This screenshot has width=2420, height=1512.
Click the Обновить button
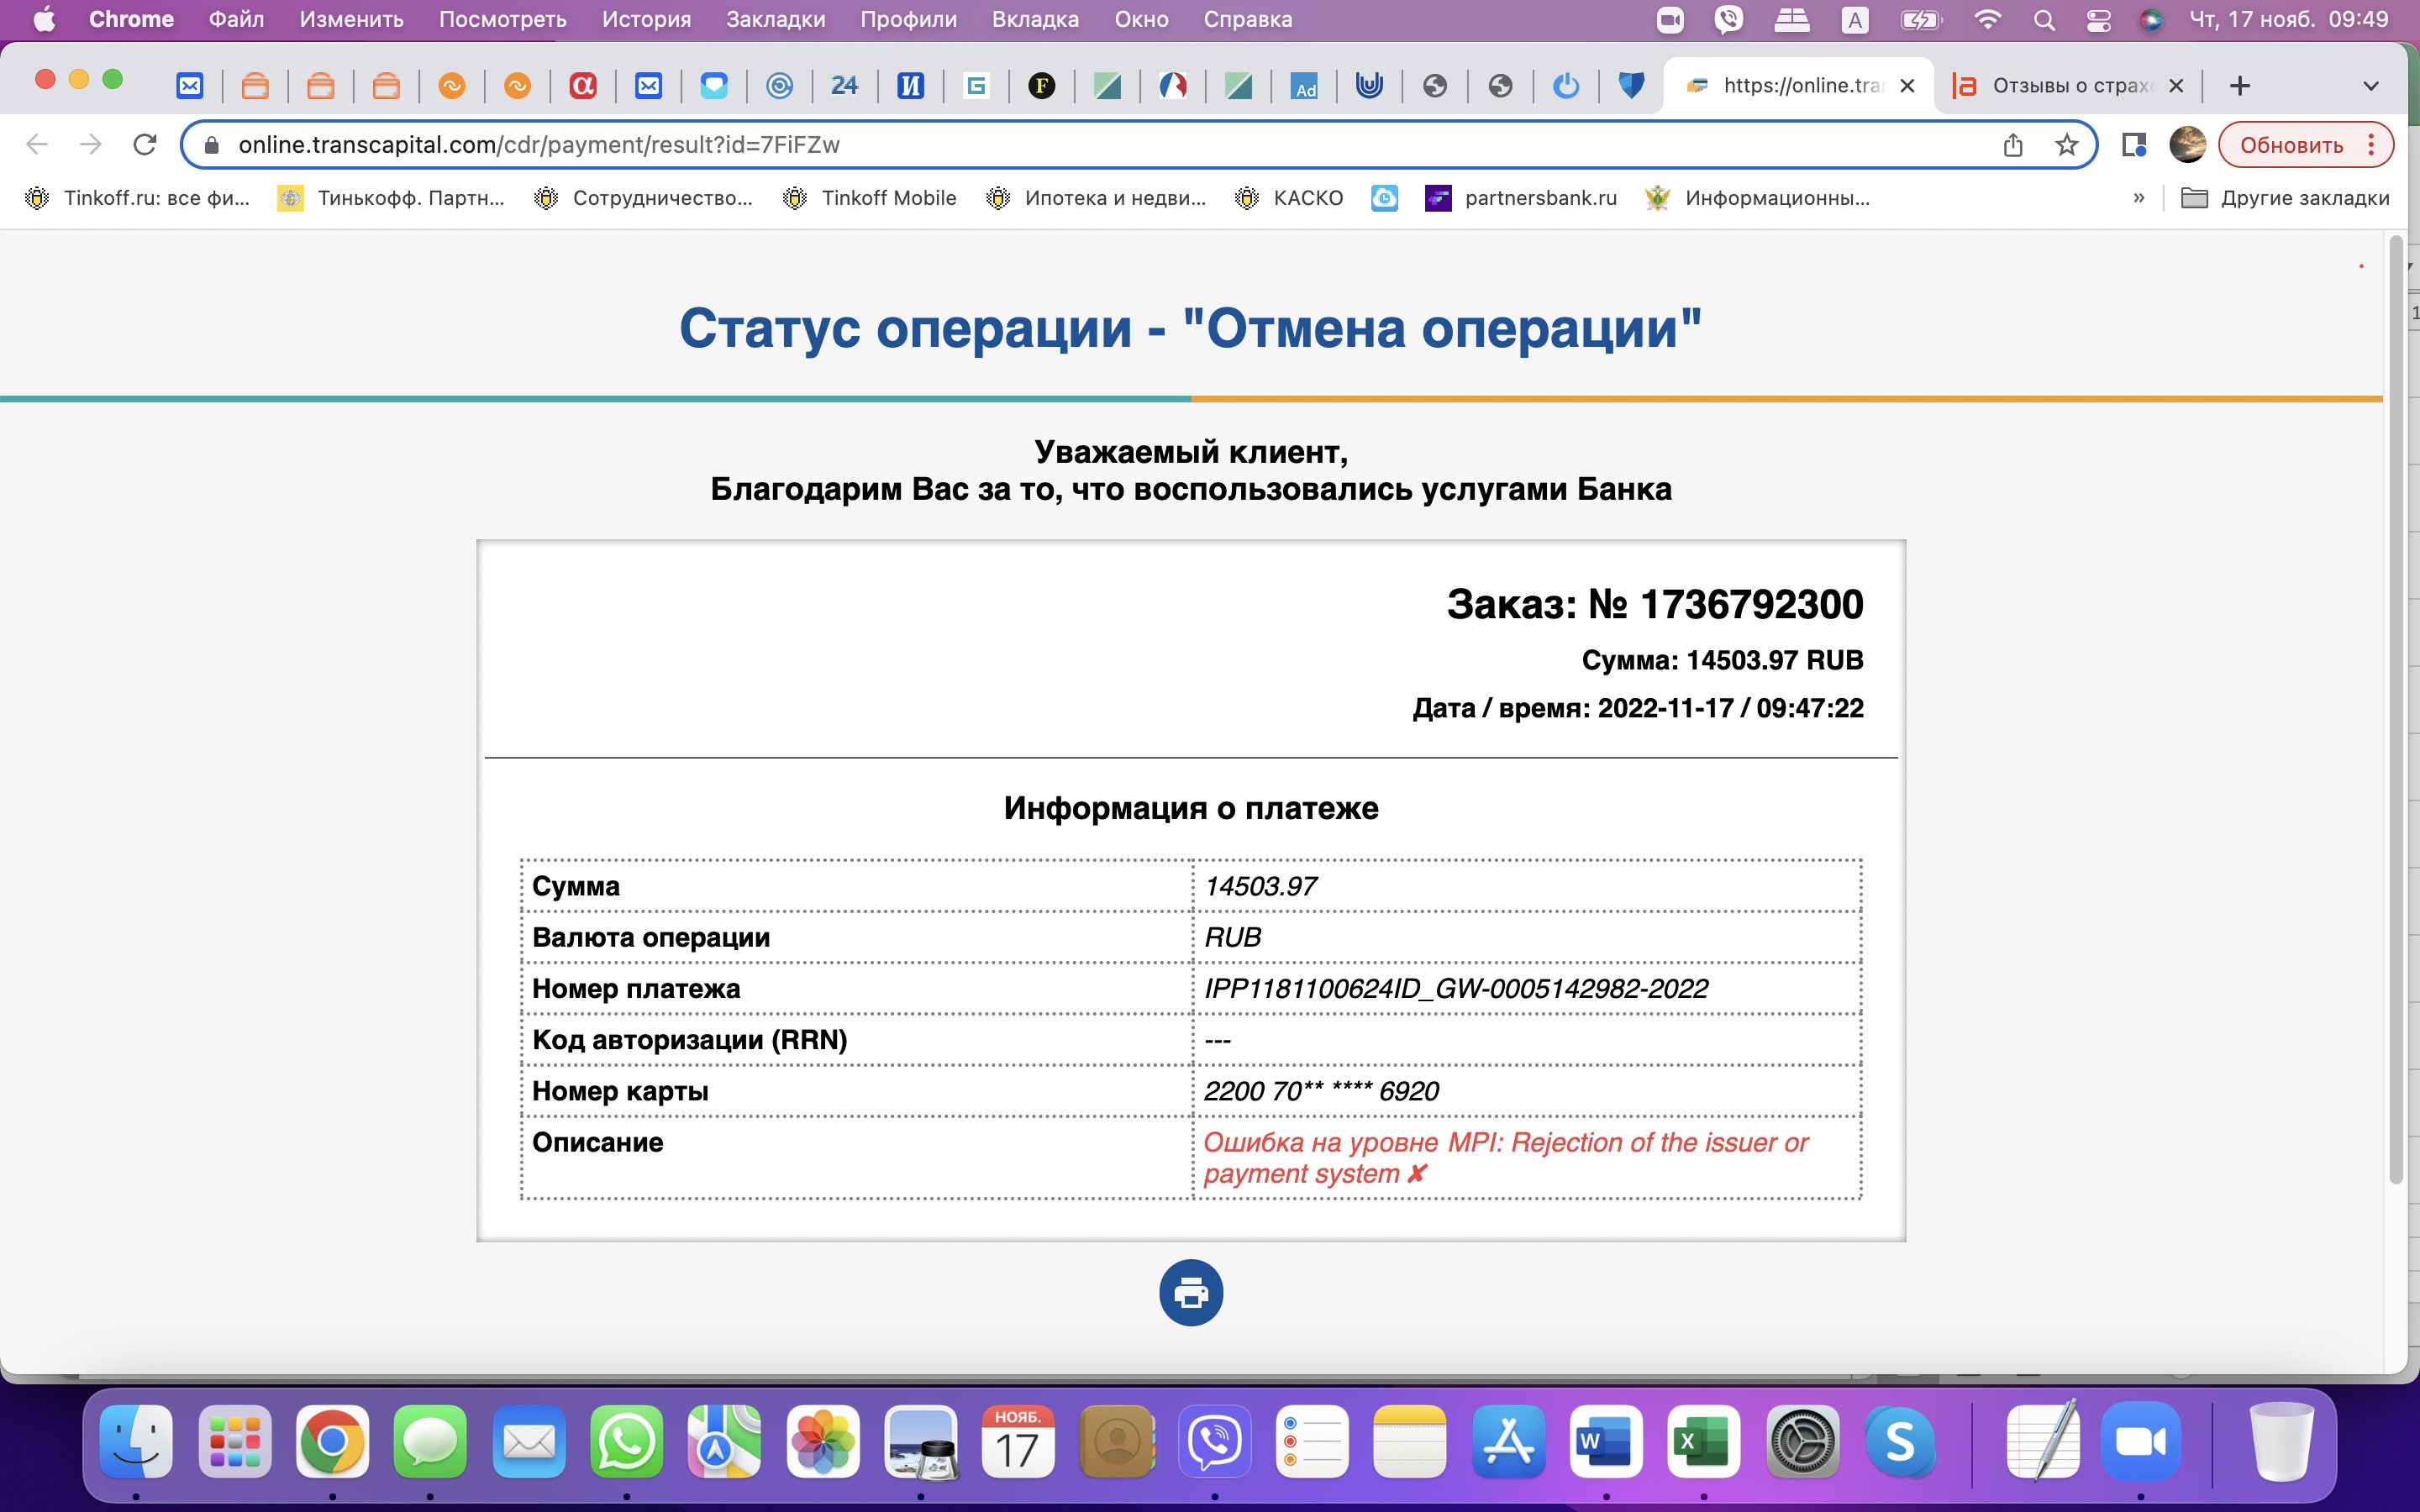pyautogui.click(x=2291, y=145)
